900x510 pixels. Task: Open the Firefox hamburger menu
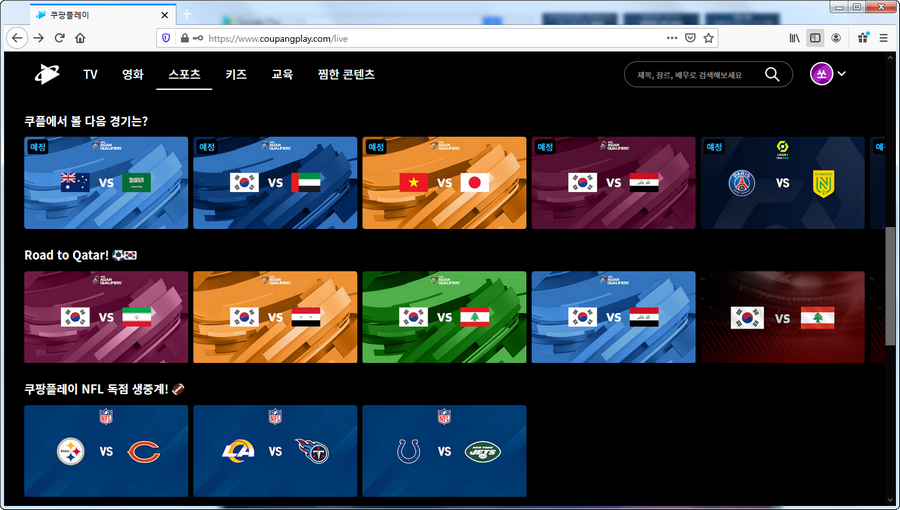tap(883, 38)
